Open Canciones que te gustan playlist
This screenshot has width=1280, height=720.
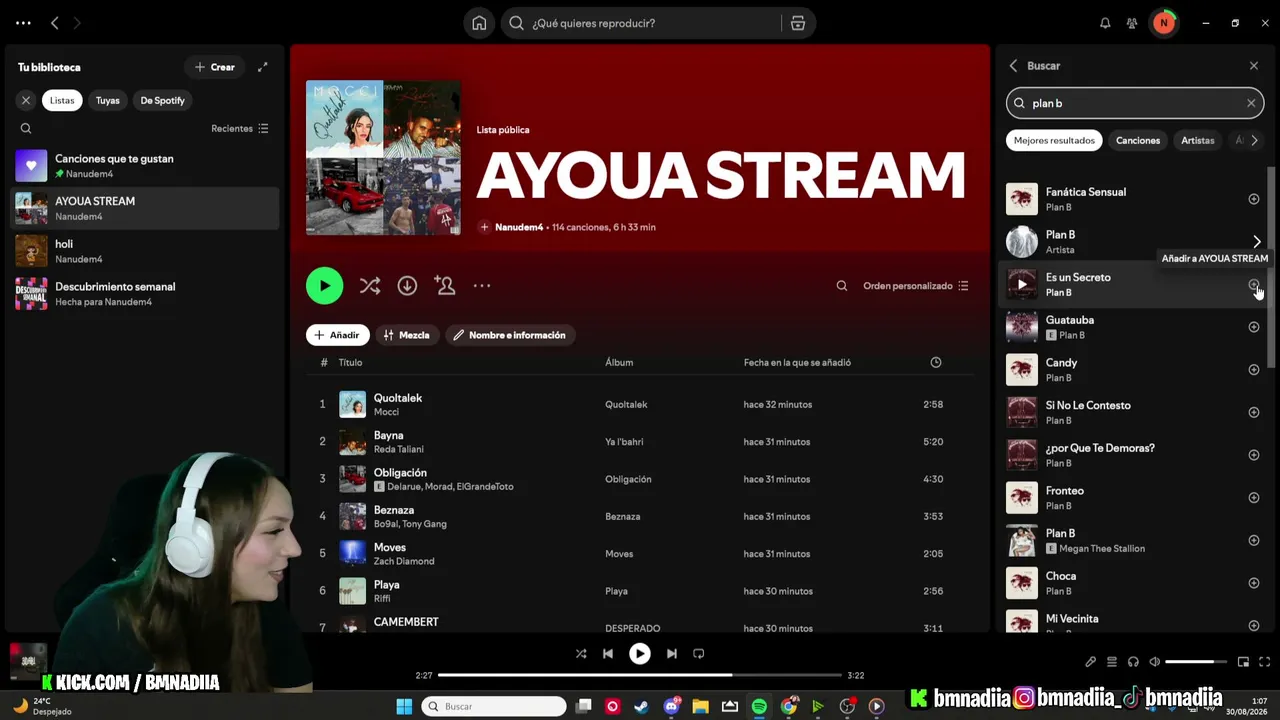145,166
